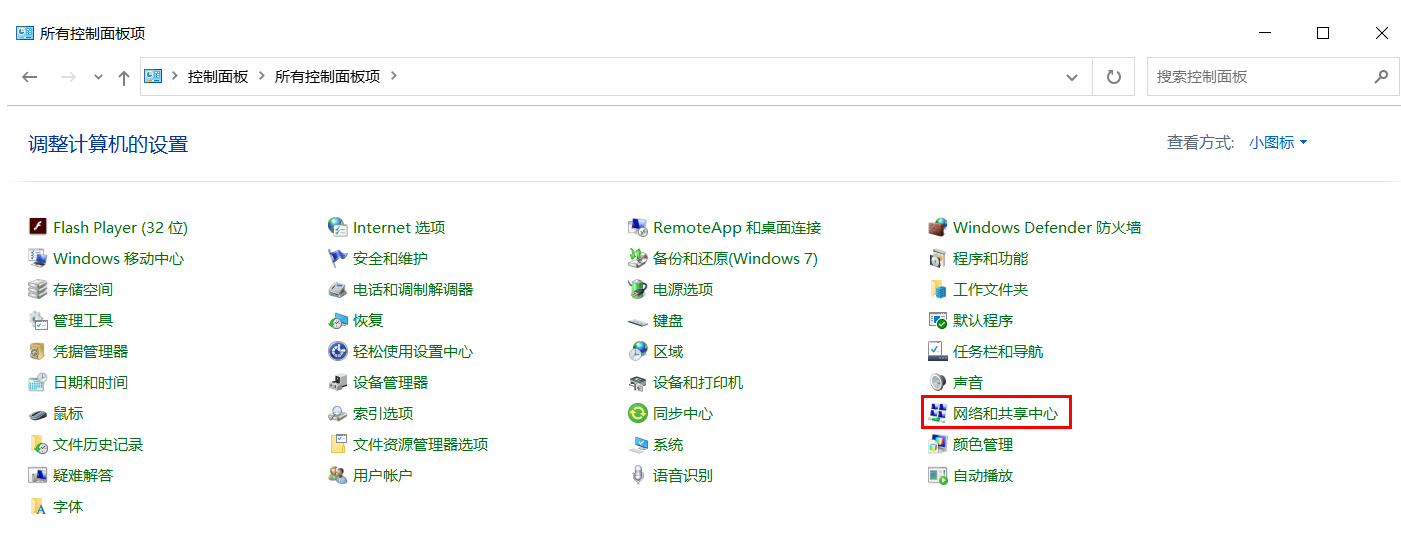Click the control panel icon in address bar
This screenshot has width=1401, height=540.
tap(153, 76)
